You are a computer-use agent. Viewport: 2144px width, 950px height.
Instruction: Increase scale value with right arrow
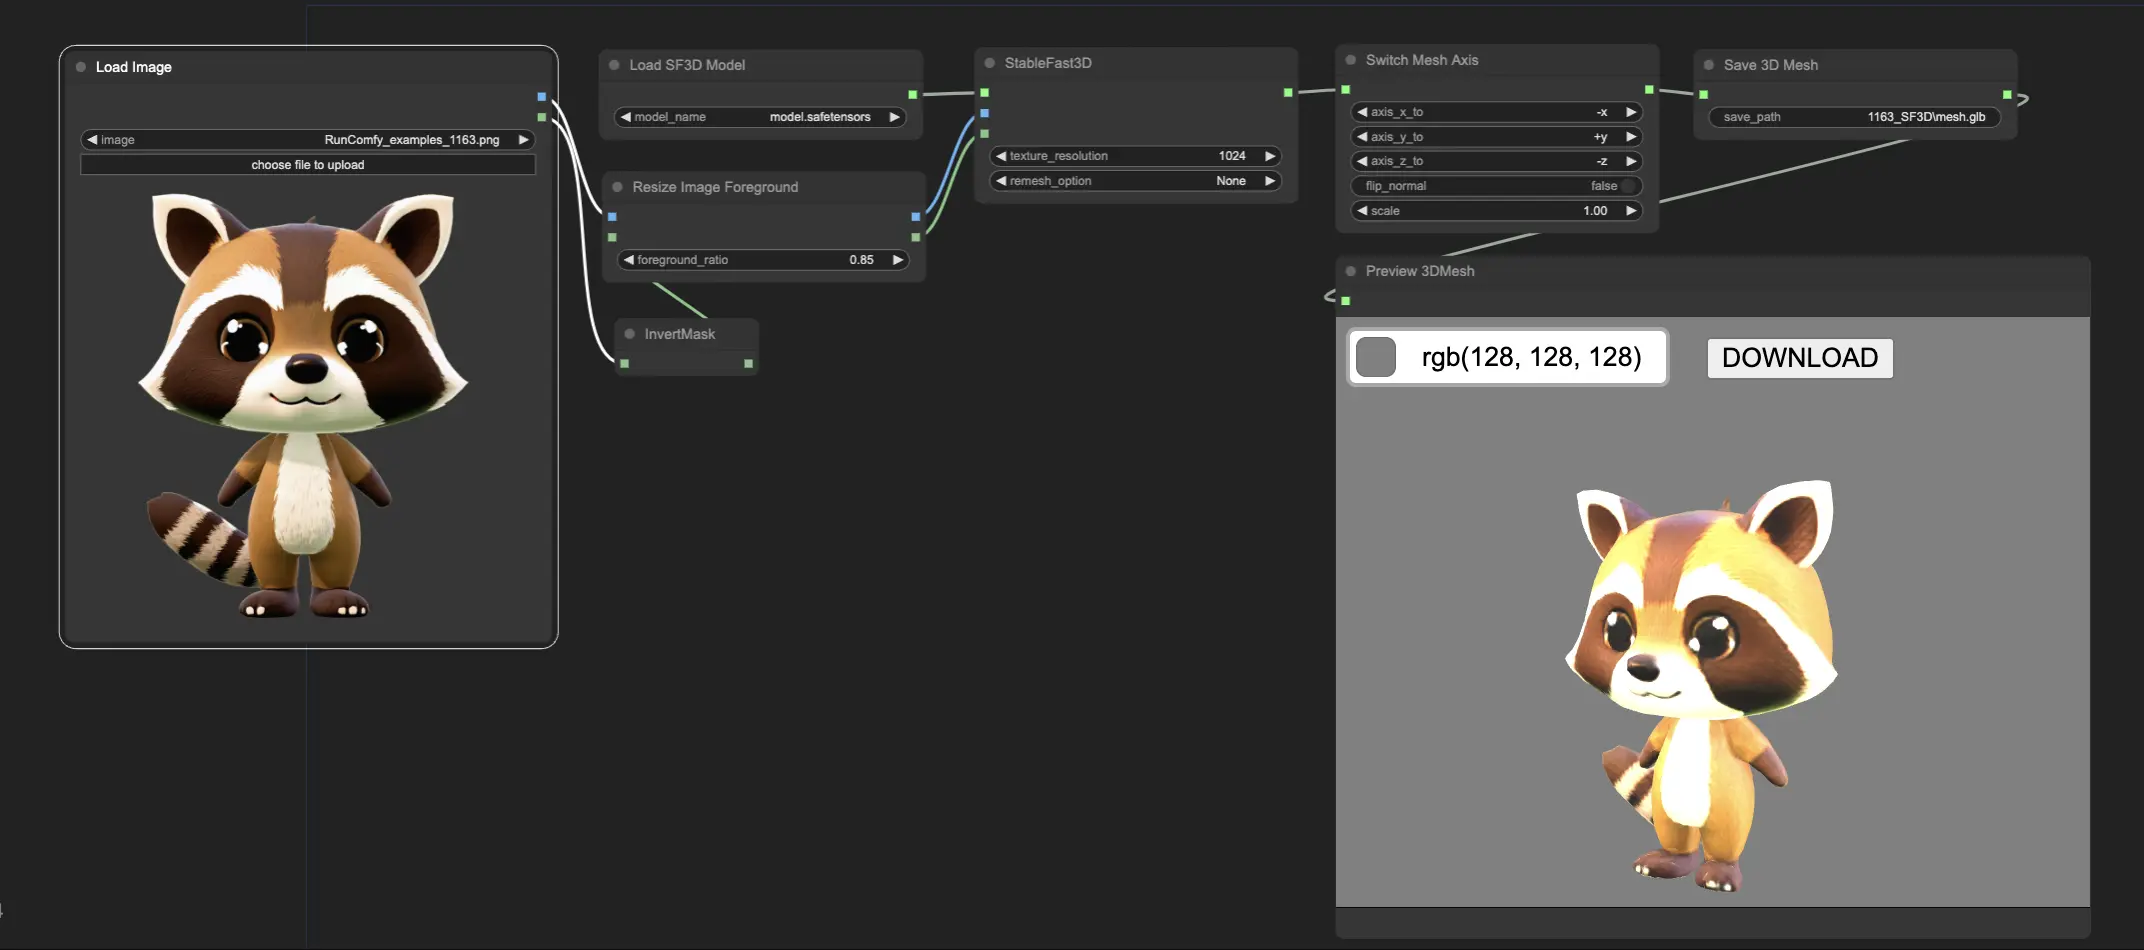(x=1631, y=211)
